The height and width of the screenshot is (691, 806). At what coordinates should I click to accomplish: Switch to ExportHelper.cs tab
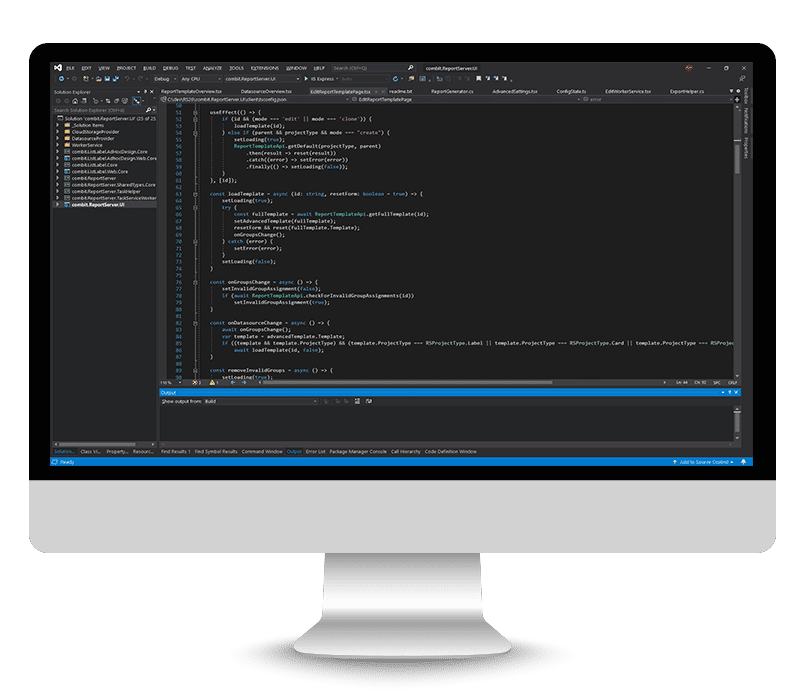687,92
